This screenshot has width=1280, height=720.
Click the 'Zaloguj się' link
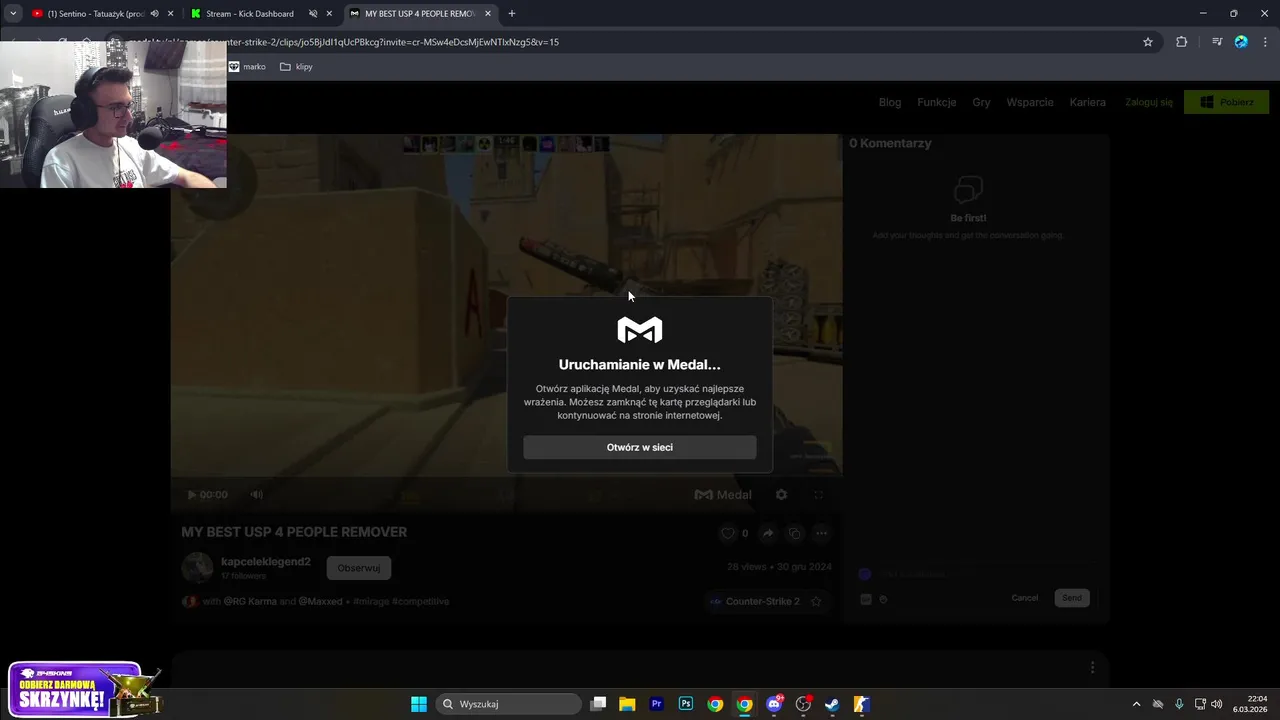(x=1149, y=102)
